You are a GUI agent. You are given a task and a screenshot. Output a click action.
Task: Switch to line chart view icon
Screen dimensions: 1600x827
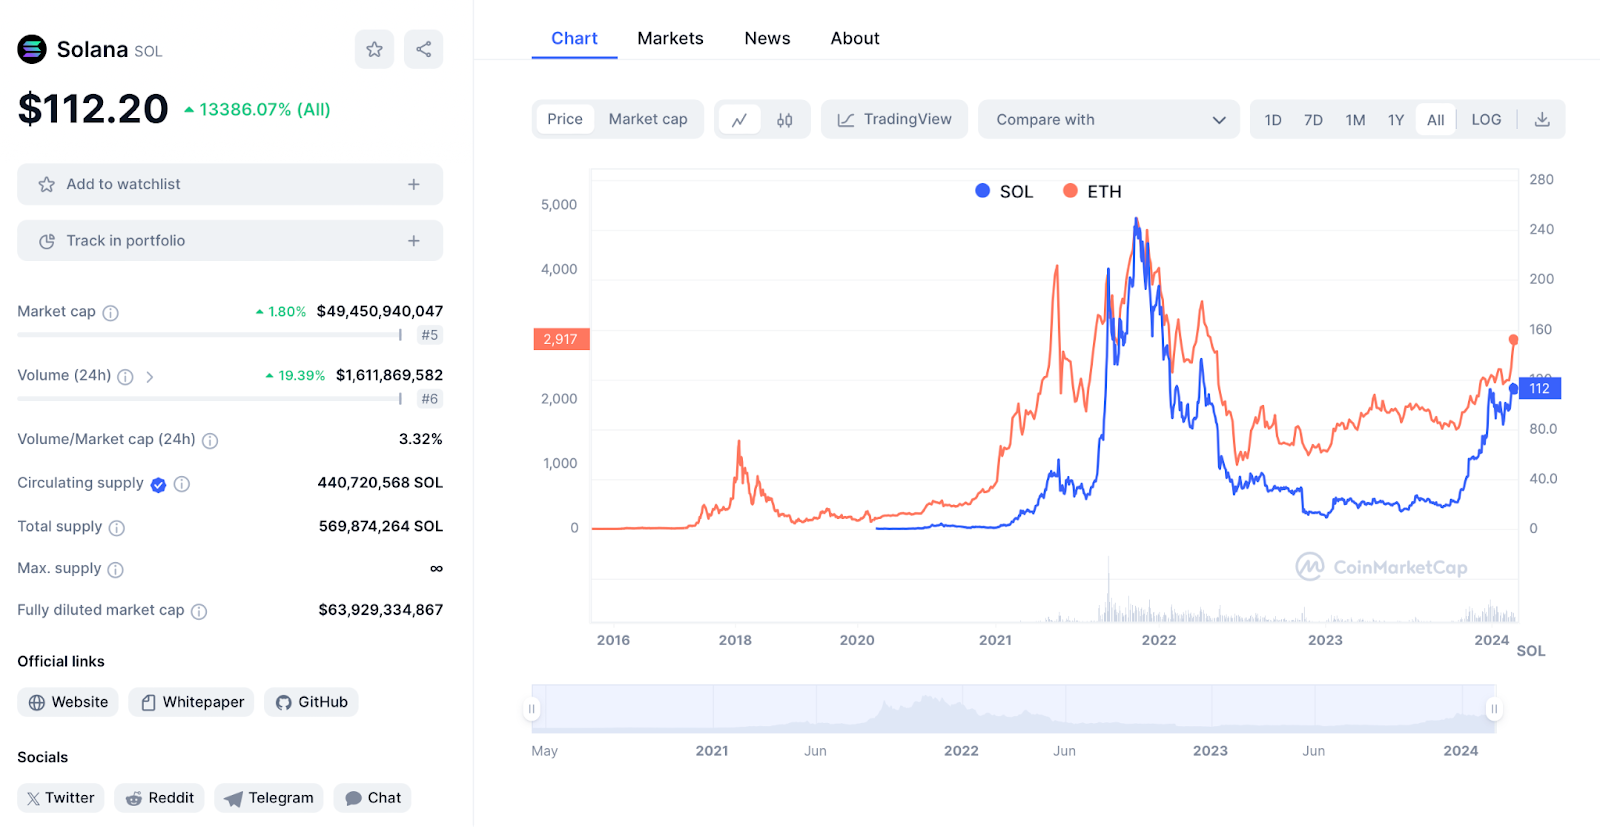pos(740,120)
